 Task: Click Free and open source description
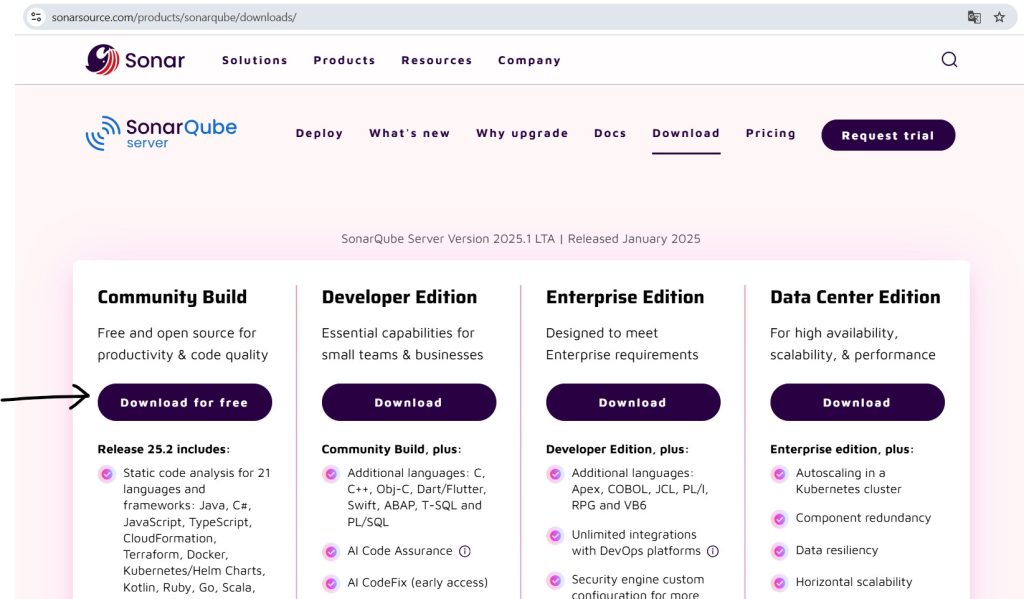point(183,344)
